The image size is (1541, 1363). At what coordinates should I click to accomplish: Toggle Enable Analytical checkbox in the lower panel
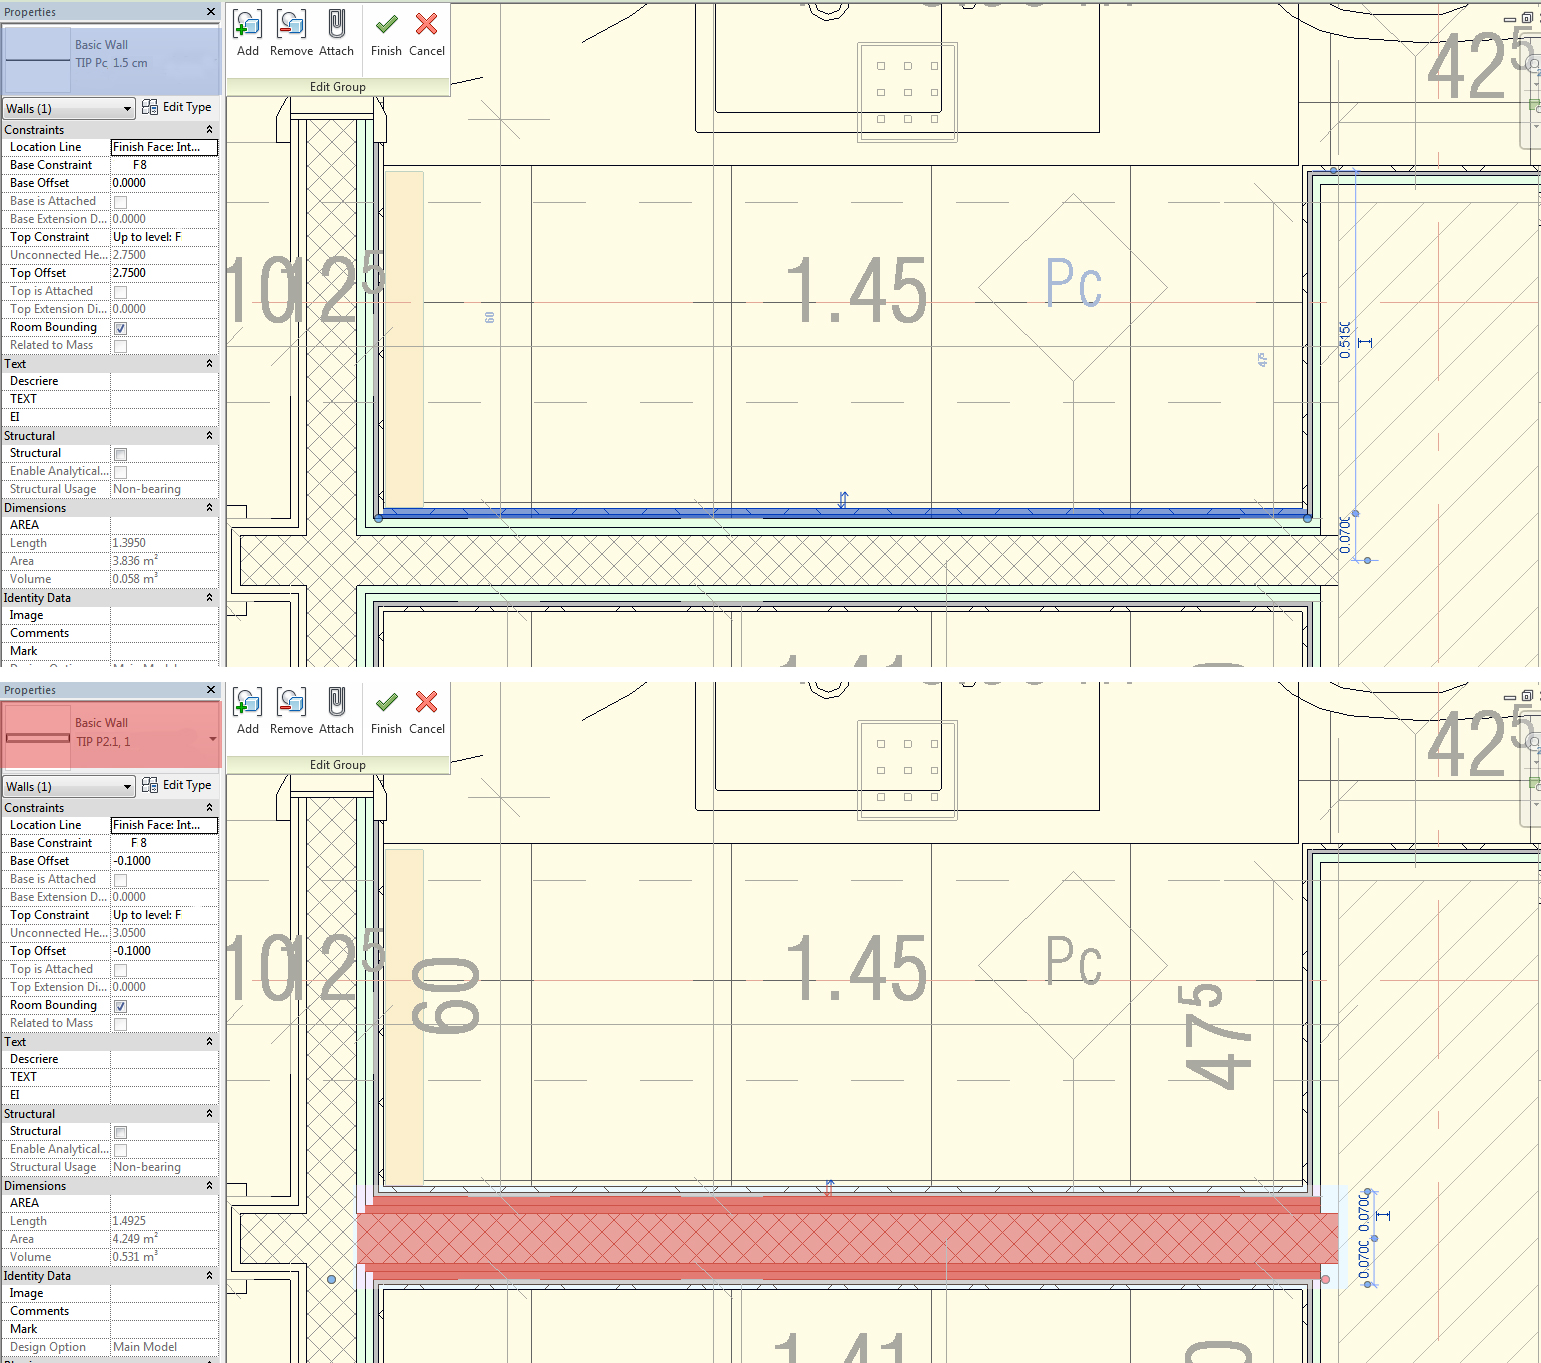point(120,1150)
